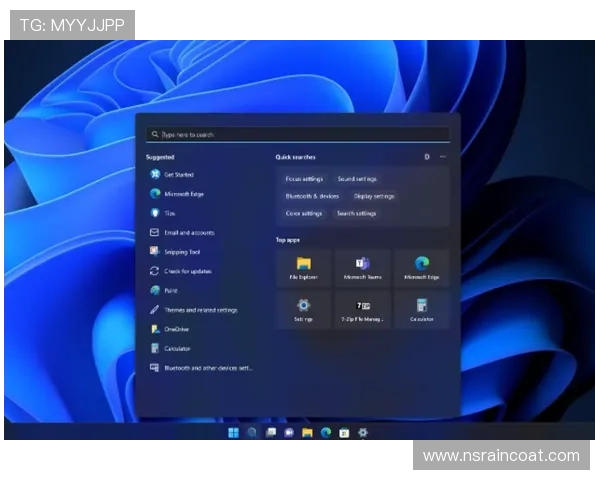Open OneDrive from the Suggested list
600x480 pixels.
coord(176,329)
